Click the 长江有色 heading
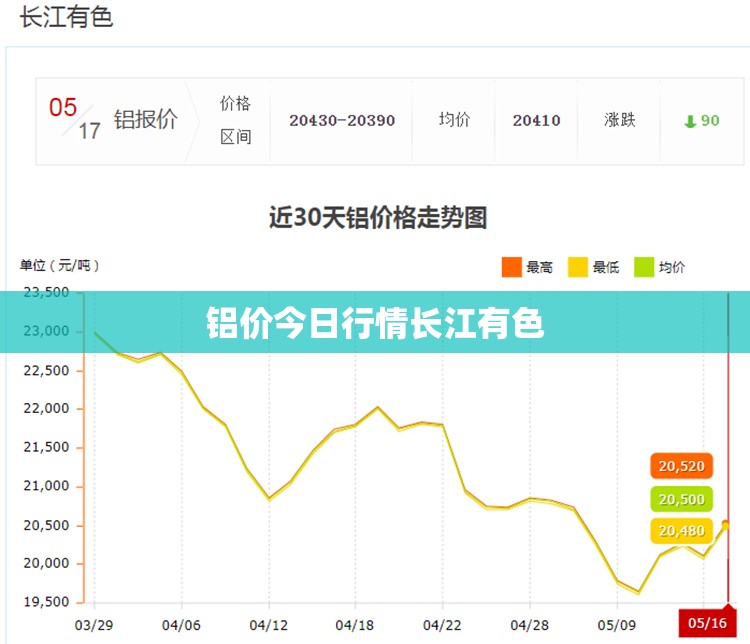 [66, 17]
